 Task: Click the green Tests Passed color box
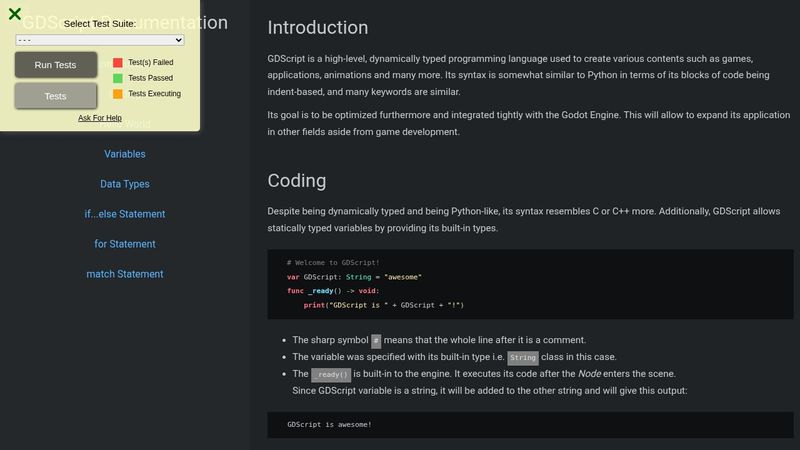(118, 78)
